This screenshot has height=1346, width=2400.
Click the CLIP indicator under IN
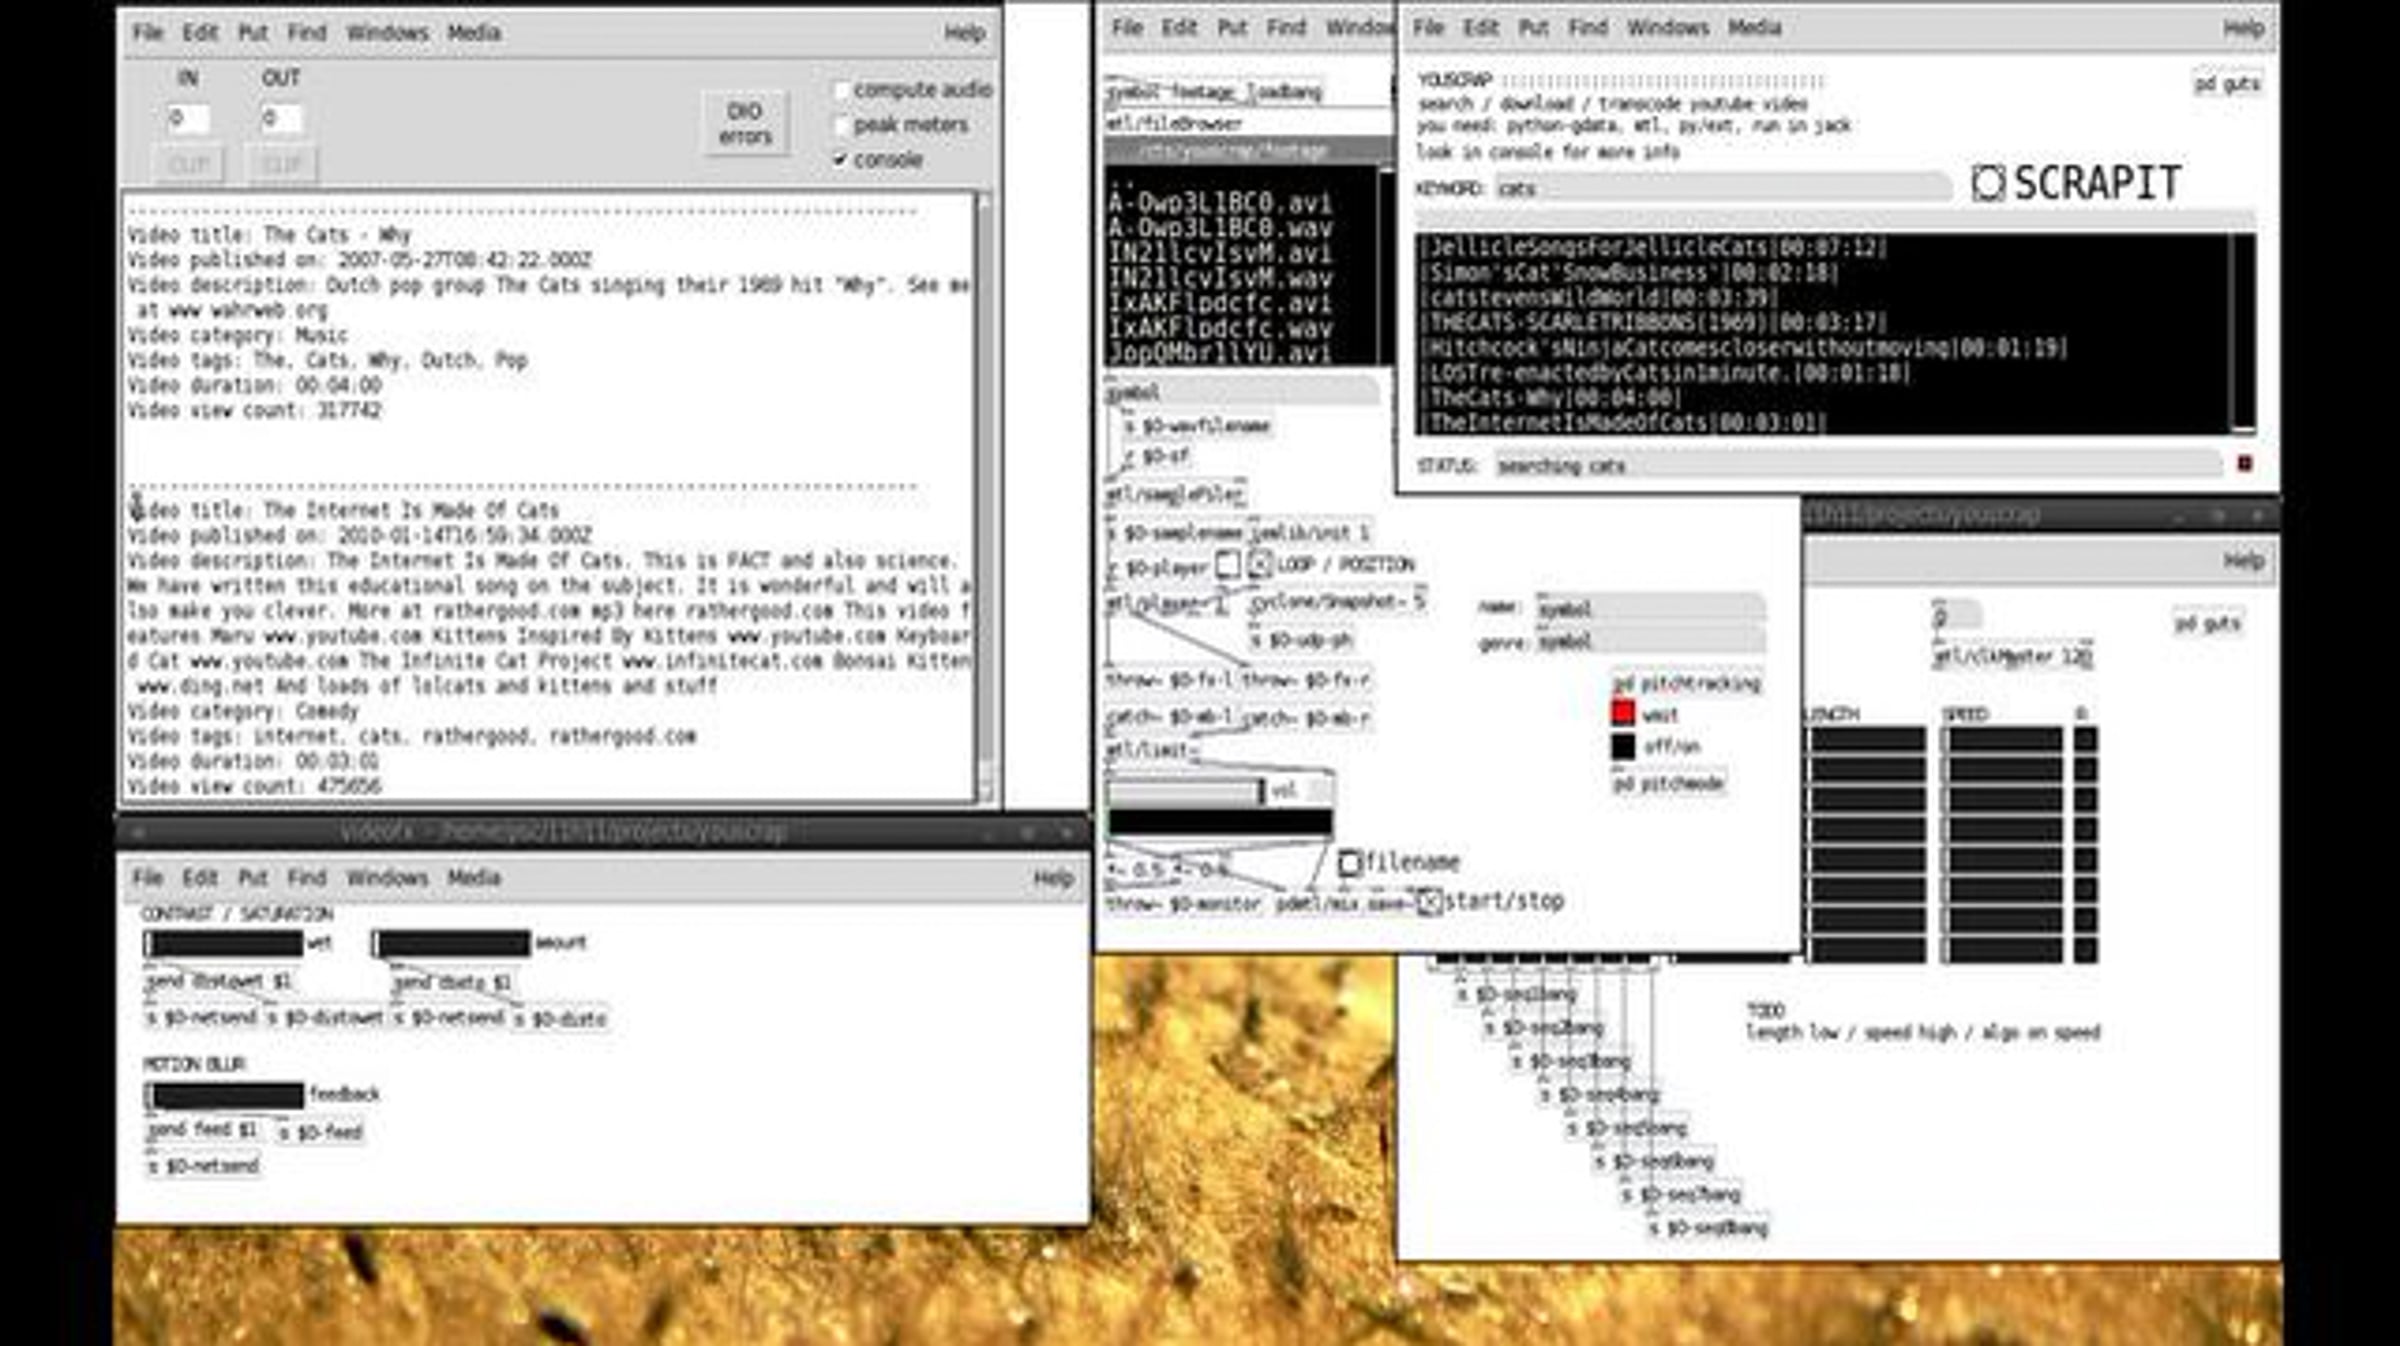[188, 165]
